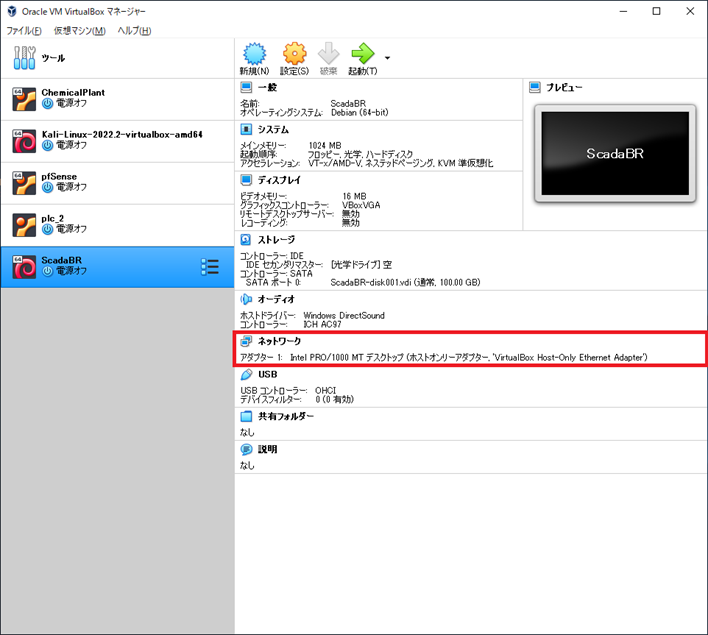Open the ScadaBR machine tools list-menu icon
Image resolution: width=708 pixels, height=635 pixels.
tap(210, 267)
